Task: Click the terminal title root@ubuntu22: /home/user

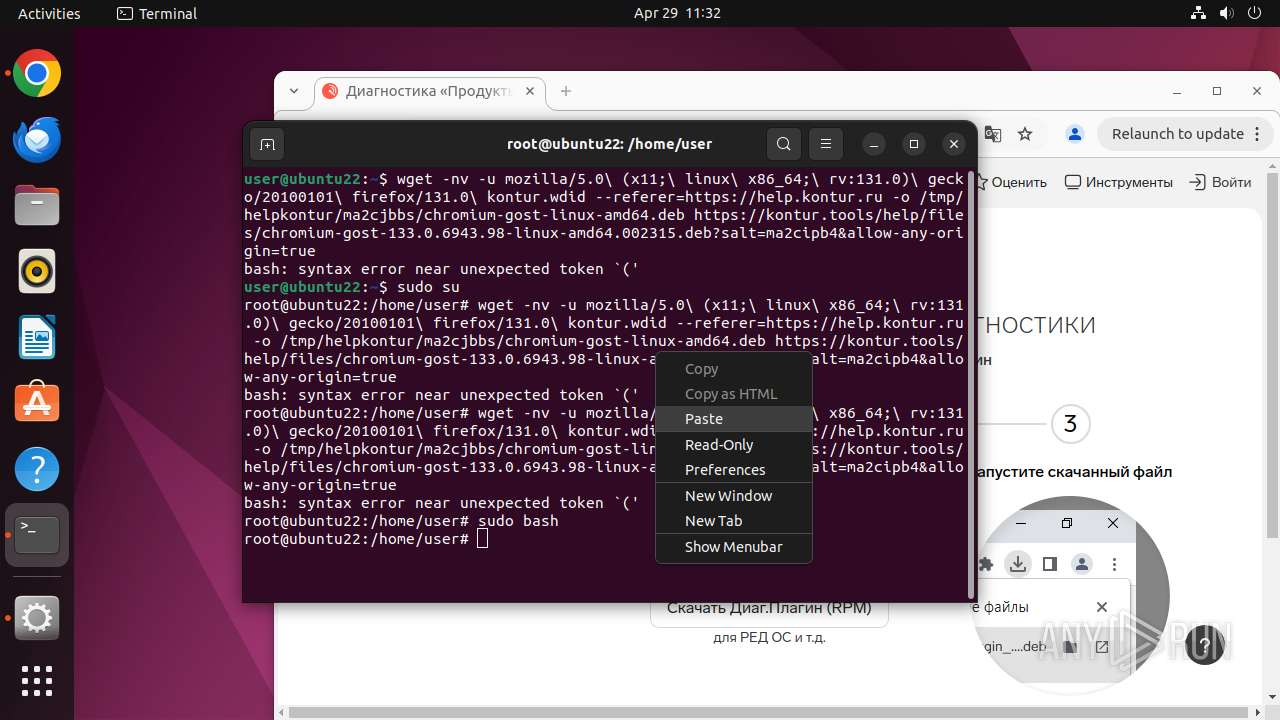Action: click(609, 144)
